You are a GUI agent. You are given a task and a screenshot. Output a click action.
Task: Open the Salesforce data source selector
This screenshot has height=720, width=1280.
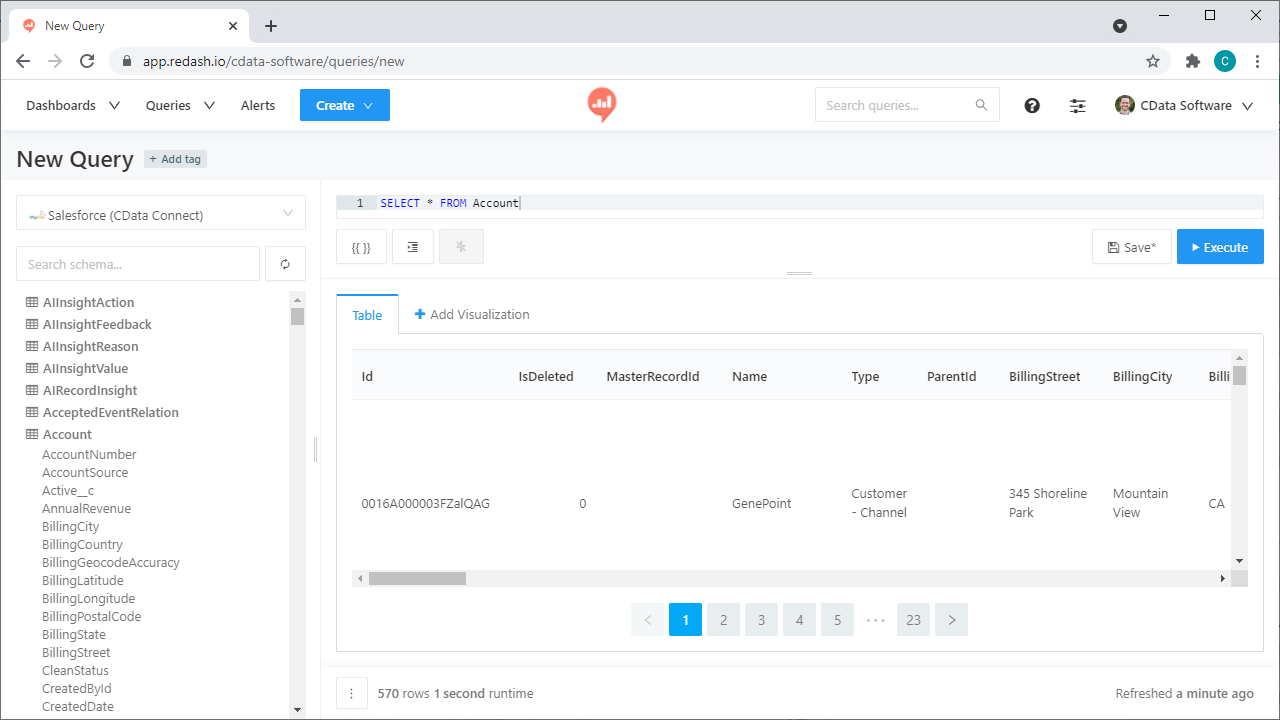161,213
